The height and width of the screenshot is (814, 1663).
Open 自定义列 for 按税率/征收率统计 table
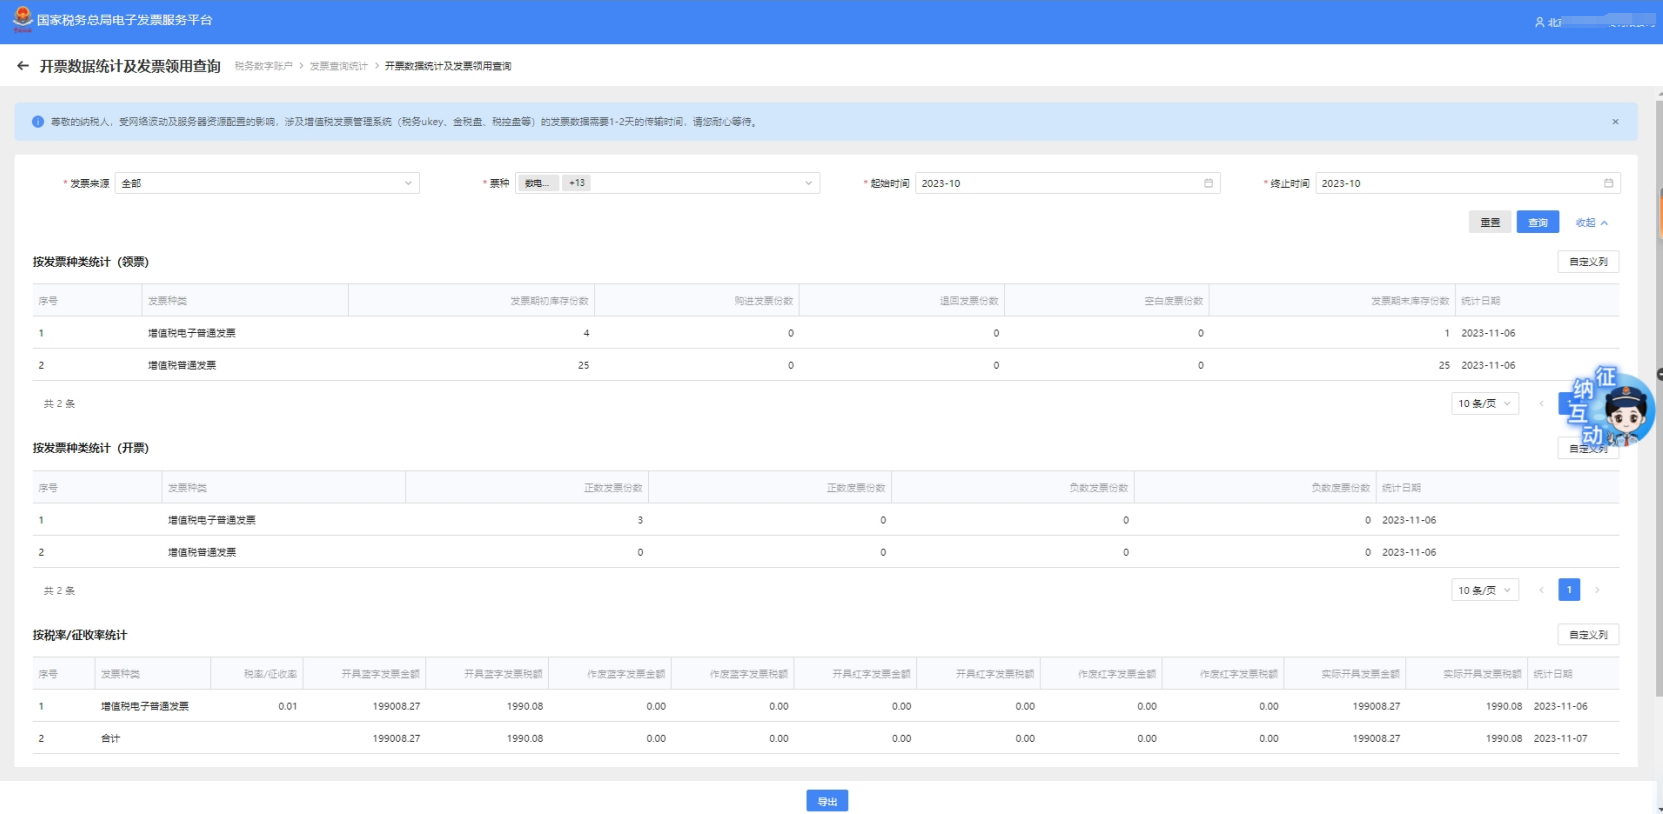click(x=1588, y=635)
